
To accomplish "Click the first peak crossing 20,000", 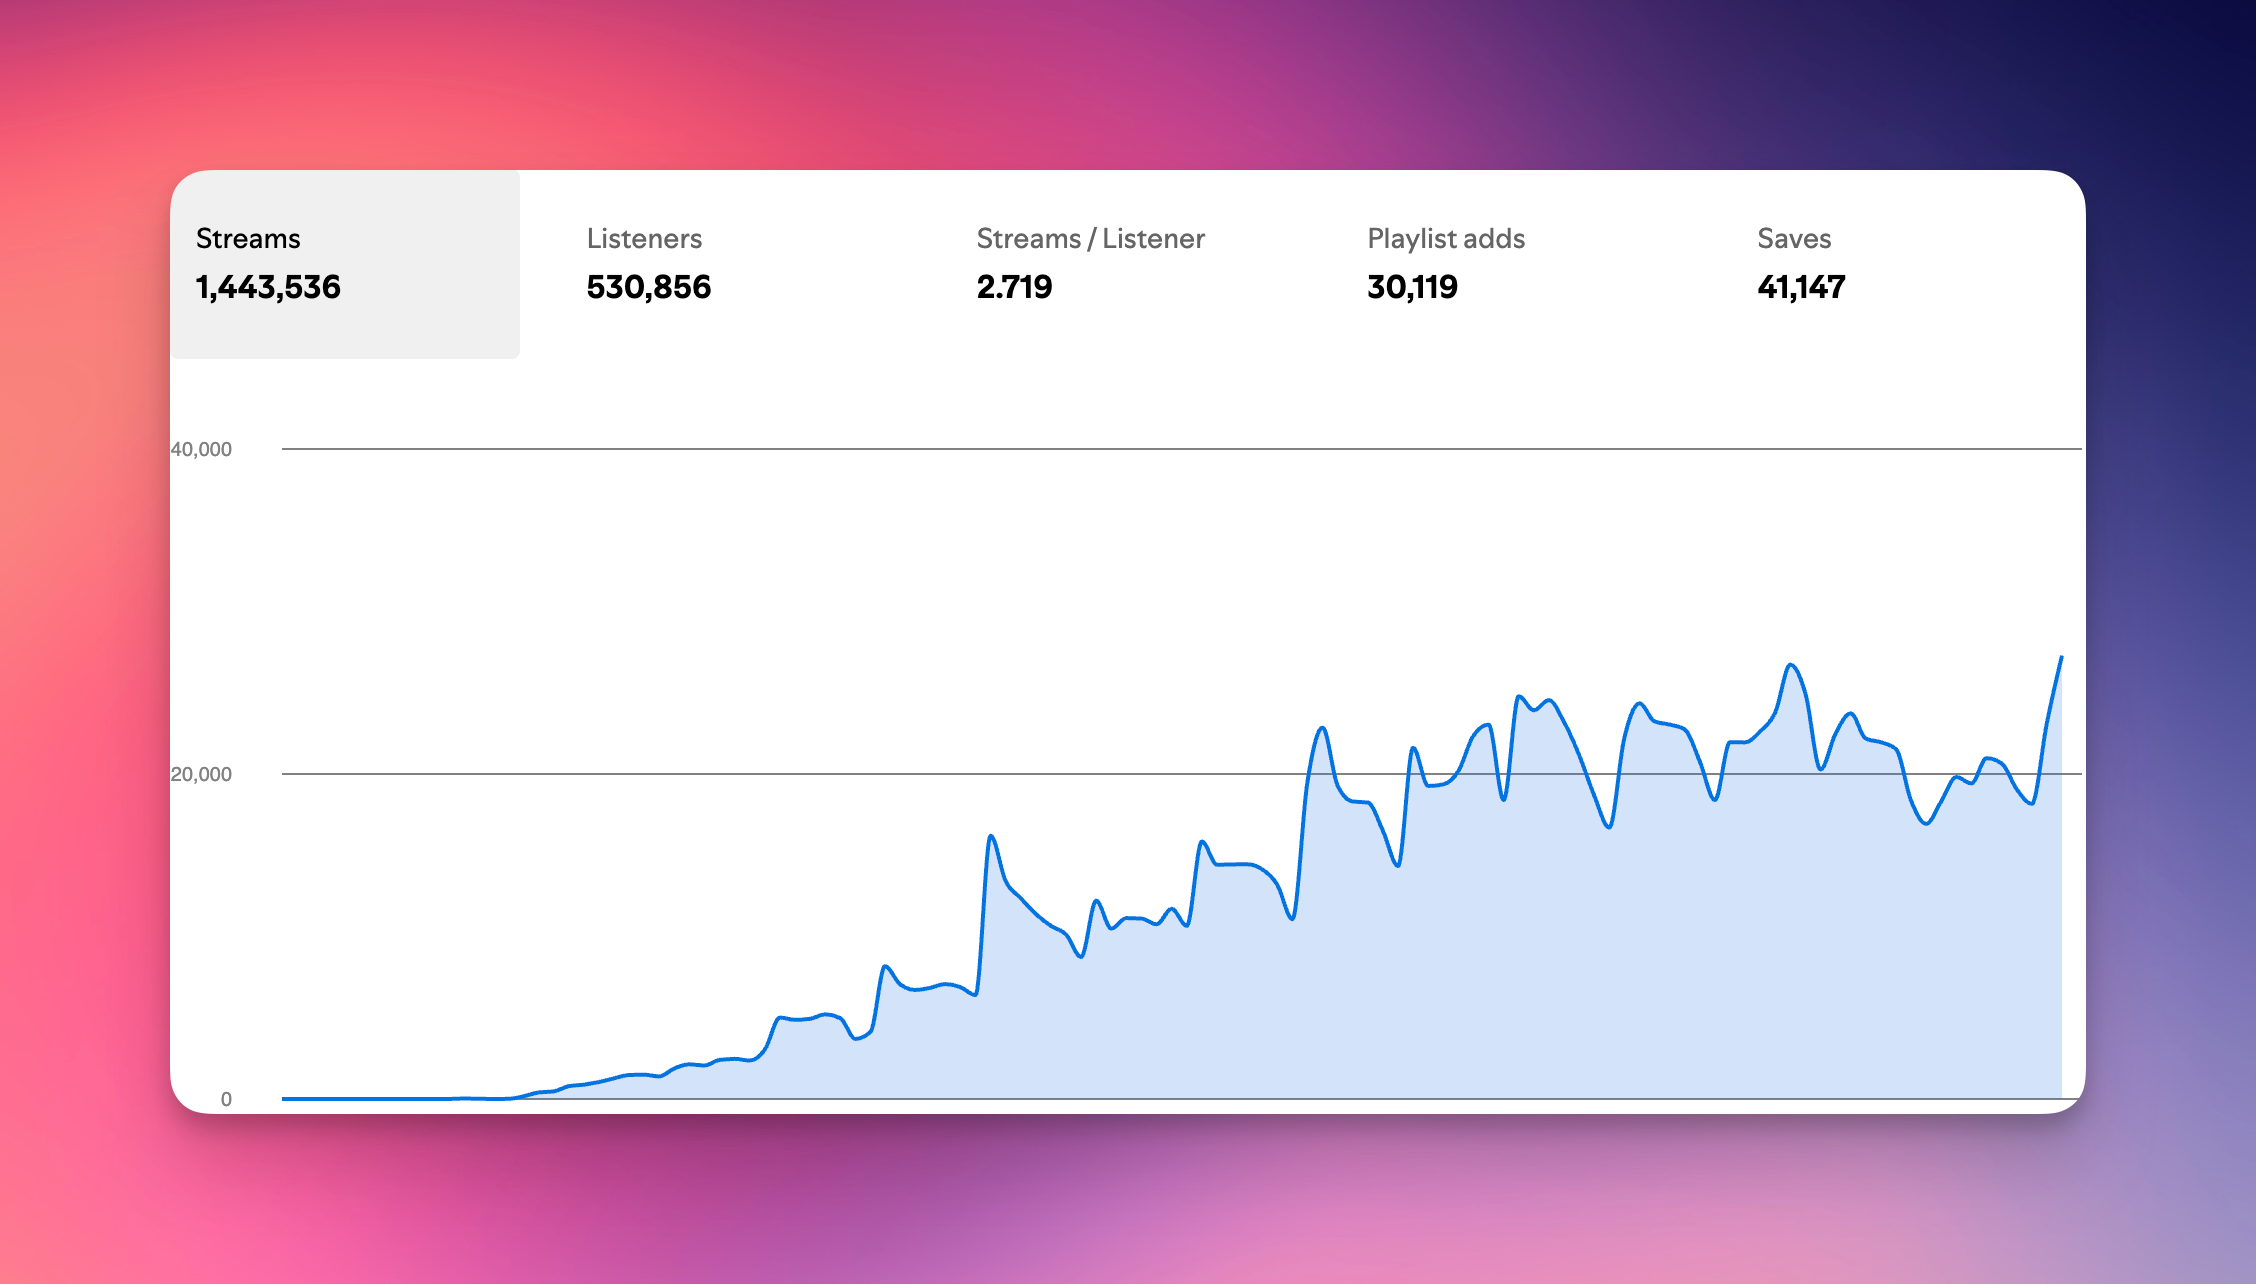I will coord(1322,728).
